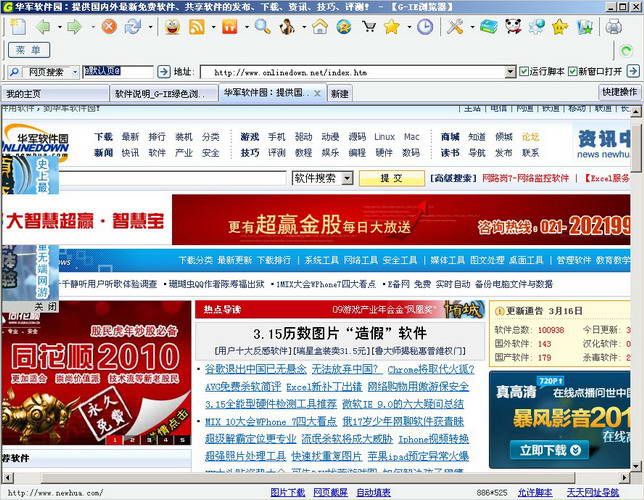Close the floating ad with 关闭
Viewport: 644px width, 500px height.
(46, 306)
